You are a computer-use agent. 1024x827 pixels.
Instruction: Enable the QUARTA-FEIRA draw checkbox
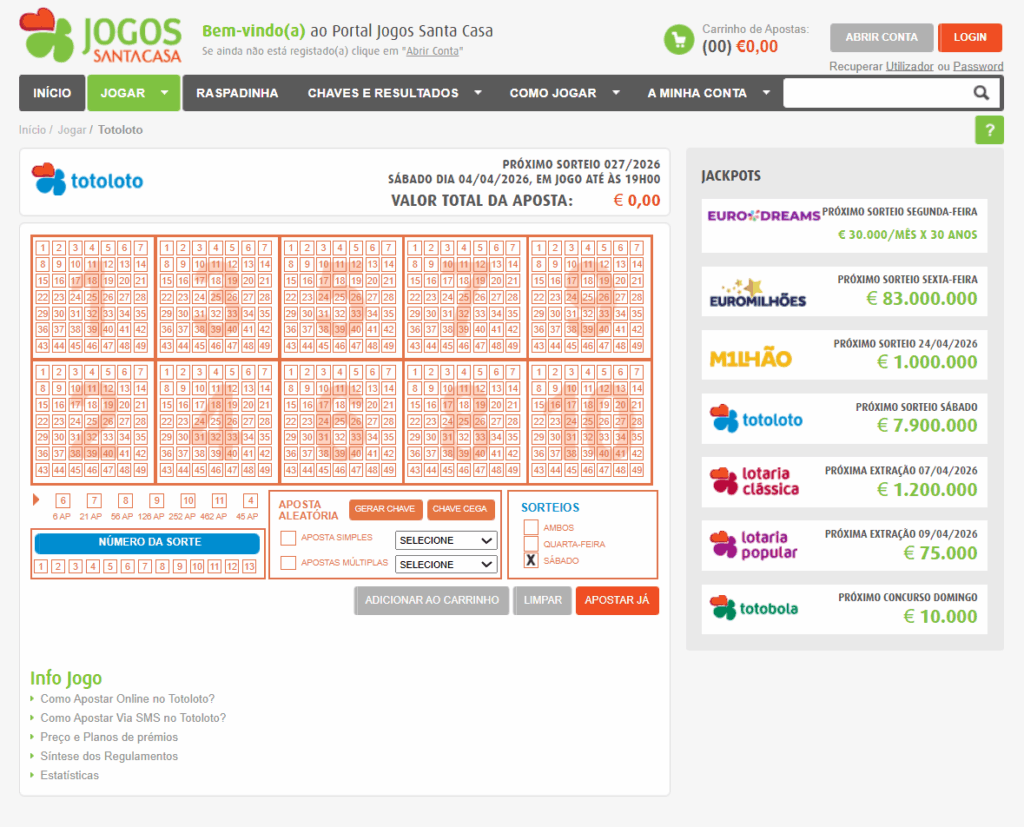532,544
